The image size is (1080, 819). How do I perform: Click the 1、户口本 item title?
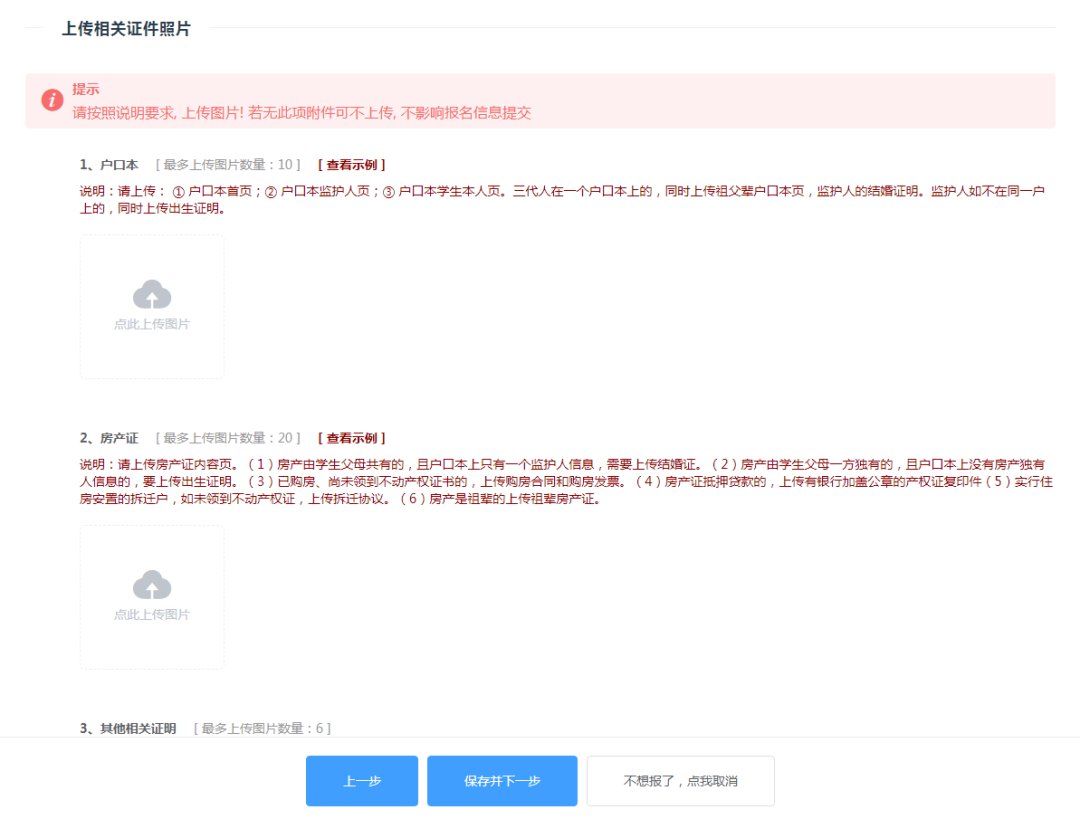tap(109, 165)
